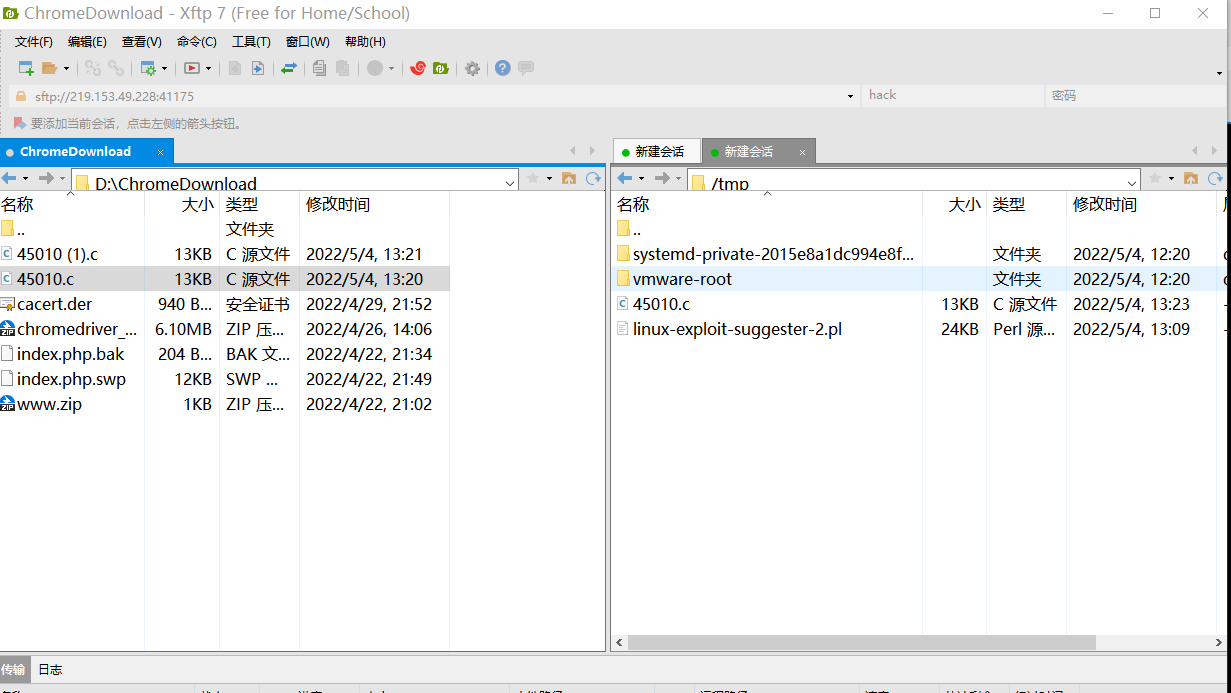1231x693 pixels.
Task: Open options with the gear icon
Action: click(472, 68)
